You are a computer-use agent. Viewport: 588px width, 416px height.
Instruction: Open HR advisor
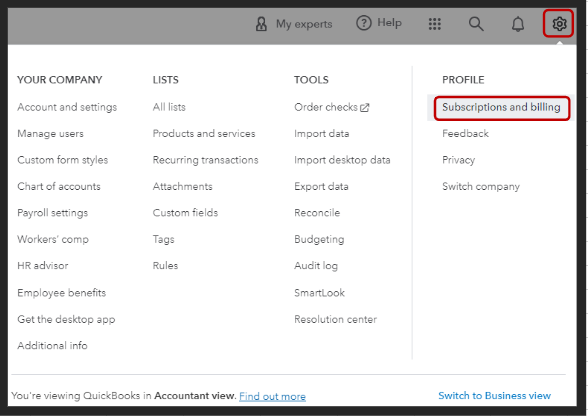[x=43, y=266]
